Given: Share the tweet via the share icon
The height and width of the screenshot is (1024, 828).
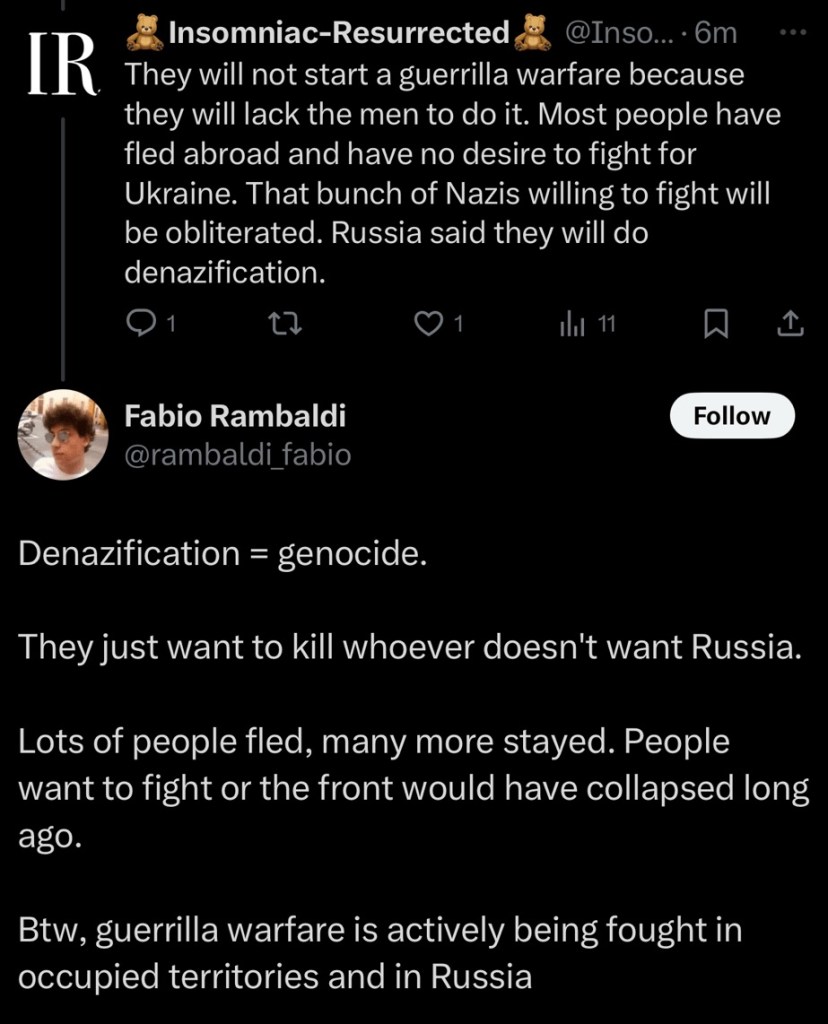Looking at the screenshot, I should 790,322.
